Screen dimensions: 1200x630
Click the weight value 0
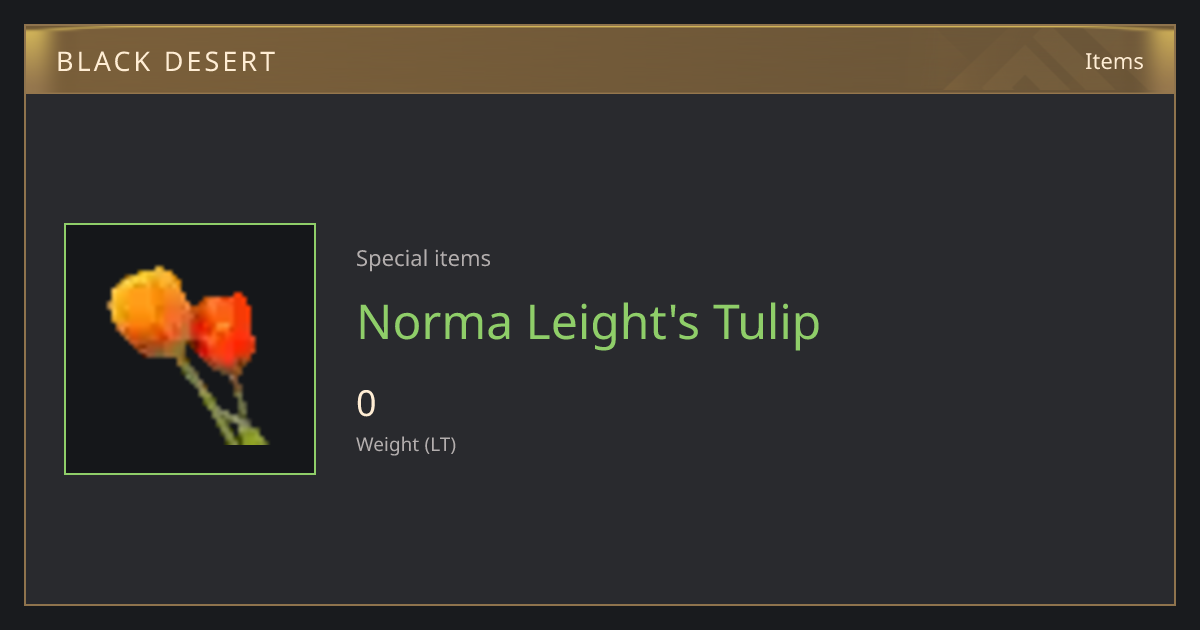point(366,404)
